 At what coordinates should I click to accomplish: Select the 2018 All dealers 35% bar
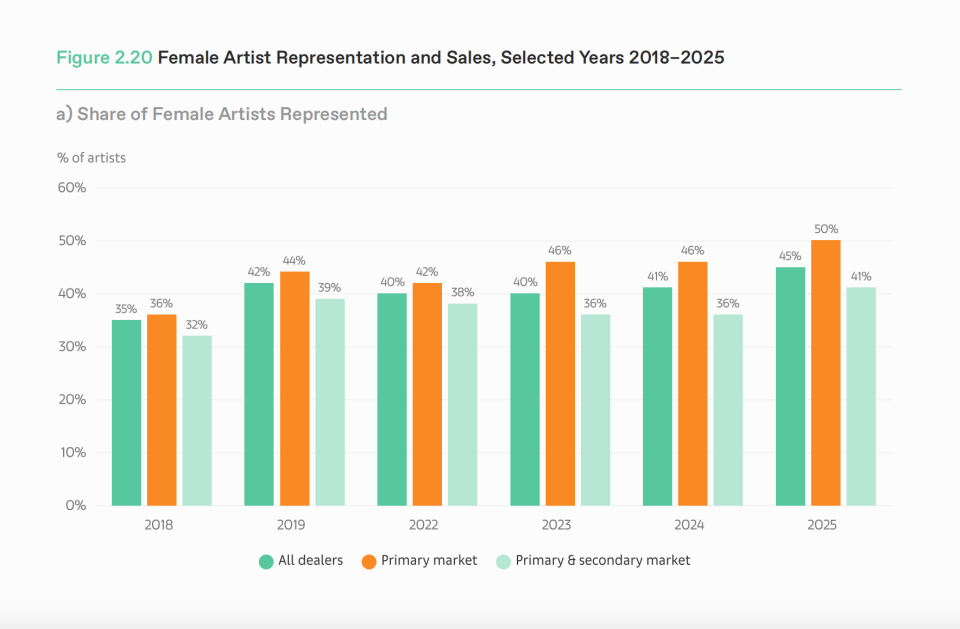(x=126, y=413)
